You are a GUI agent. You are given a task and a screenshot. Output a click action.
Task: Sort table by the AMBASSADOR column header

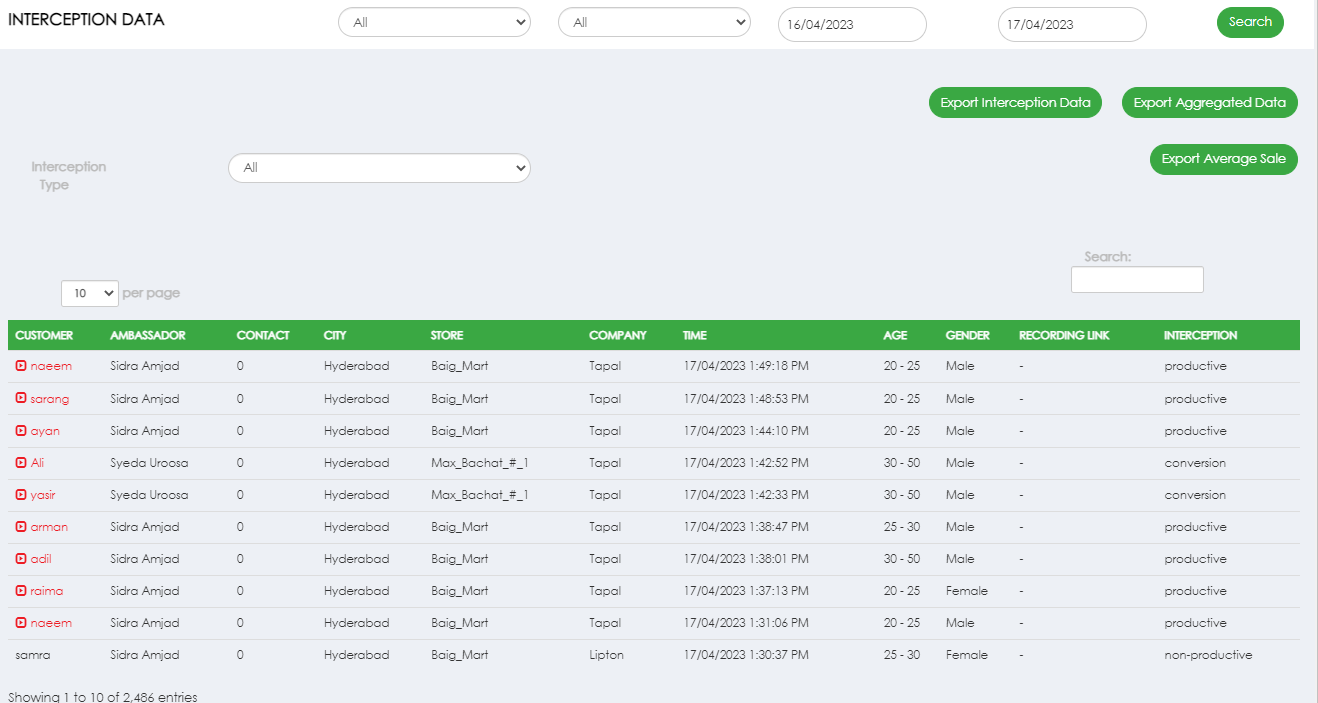pos(147,335)
